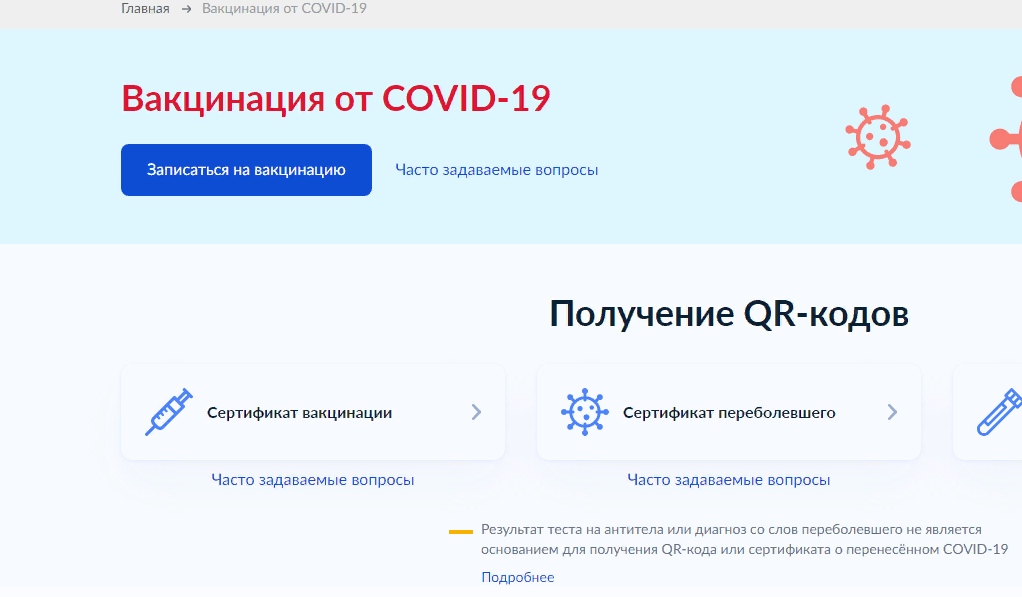Click the blue virus icon on recovered certificate card
Viewport: 1022px width, 597px height.
click(583, 412)
